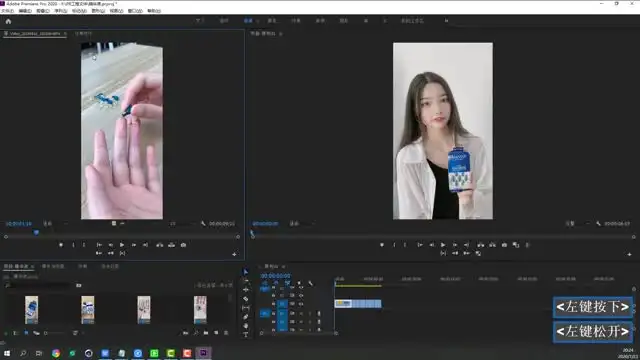Toggle Snap in timeline

276,283
